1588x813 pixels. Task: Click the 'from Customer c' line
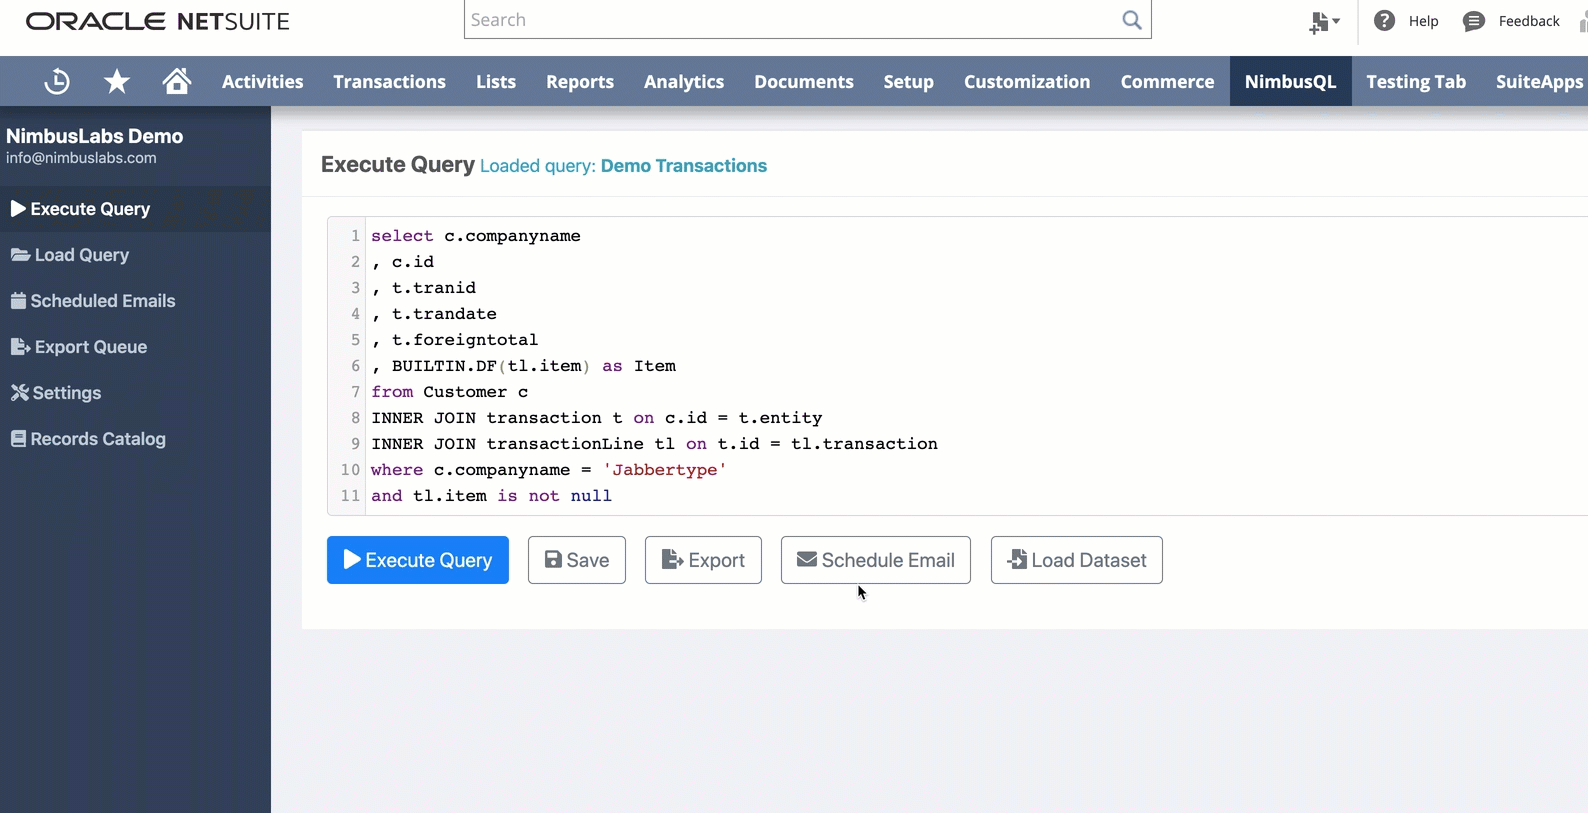450,392
